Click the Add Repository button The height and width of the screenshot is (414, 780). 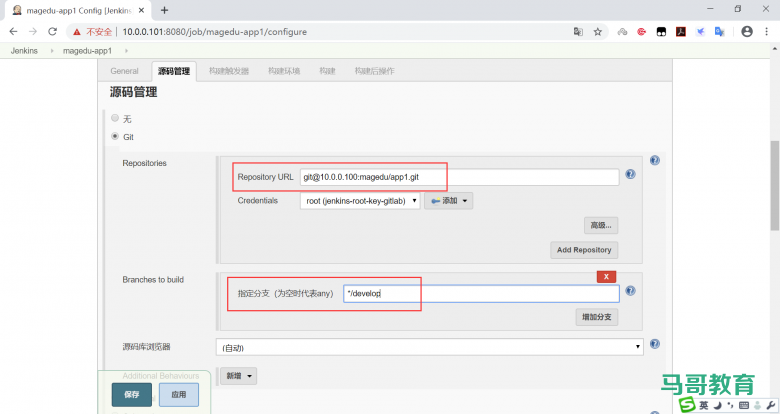point(584,250)
